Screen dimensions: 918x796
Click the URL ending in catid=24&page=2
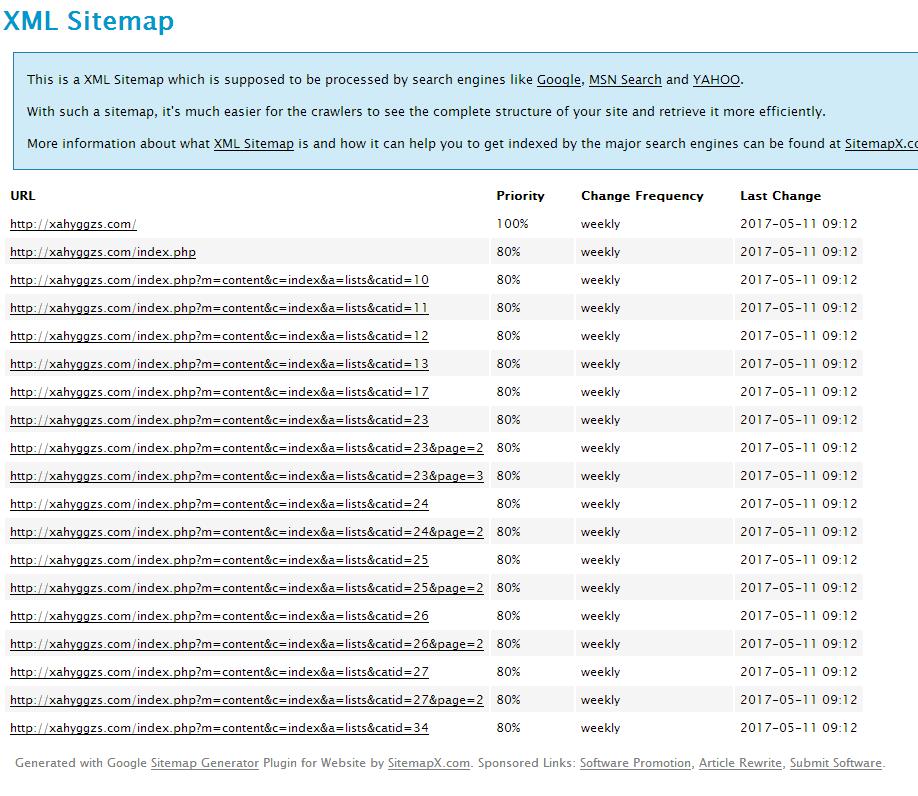click(246, 532)
